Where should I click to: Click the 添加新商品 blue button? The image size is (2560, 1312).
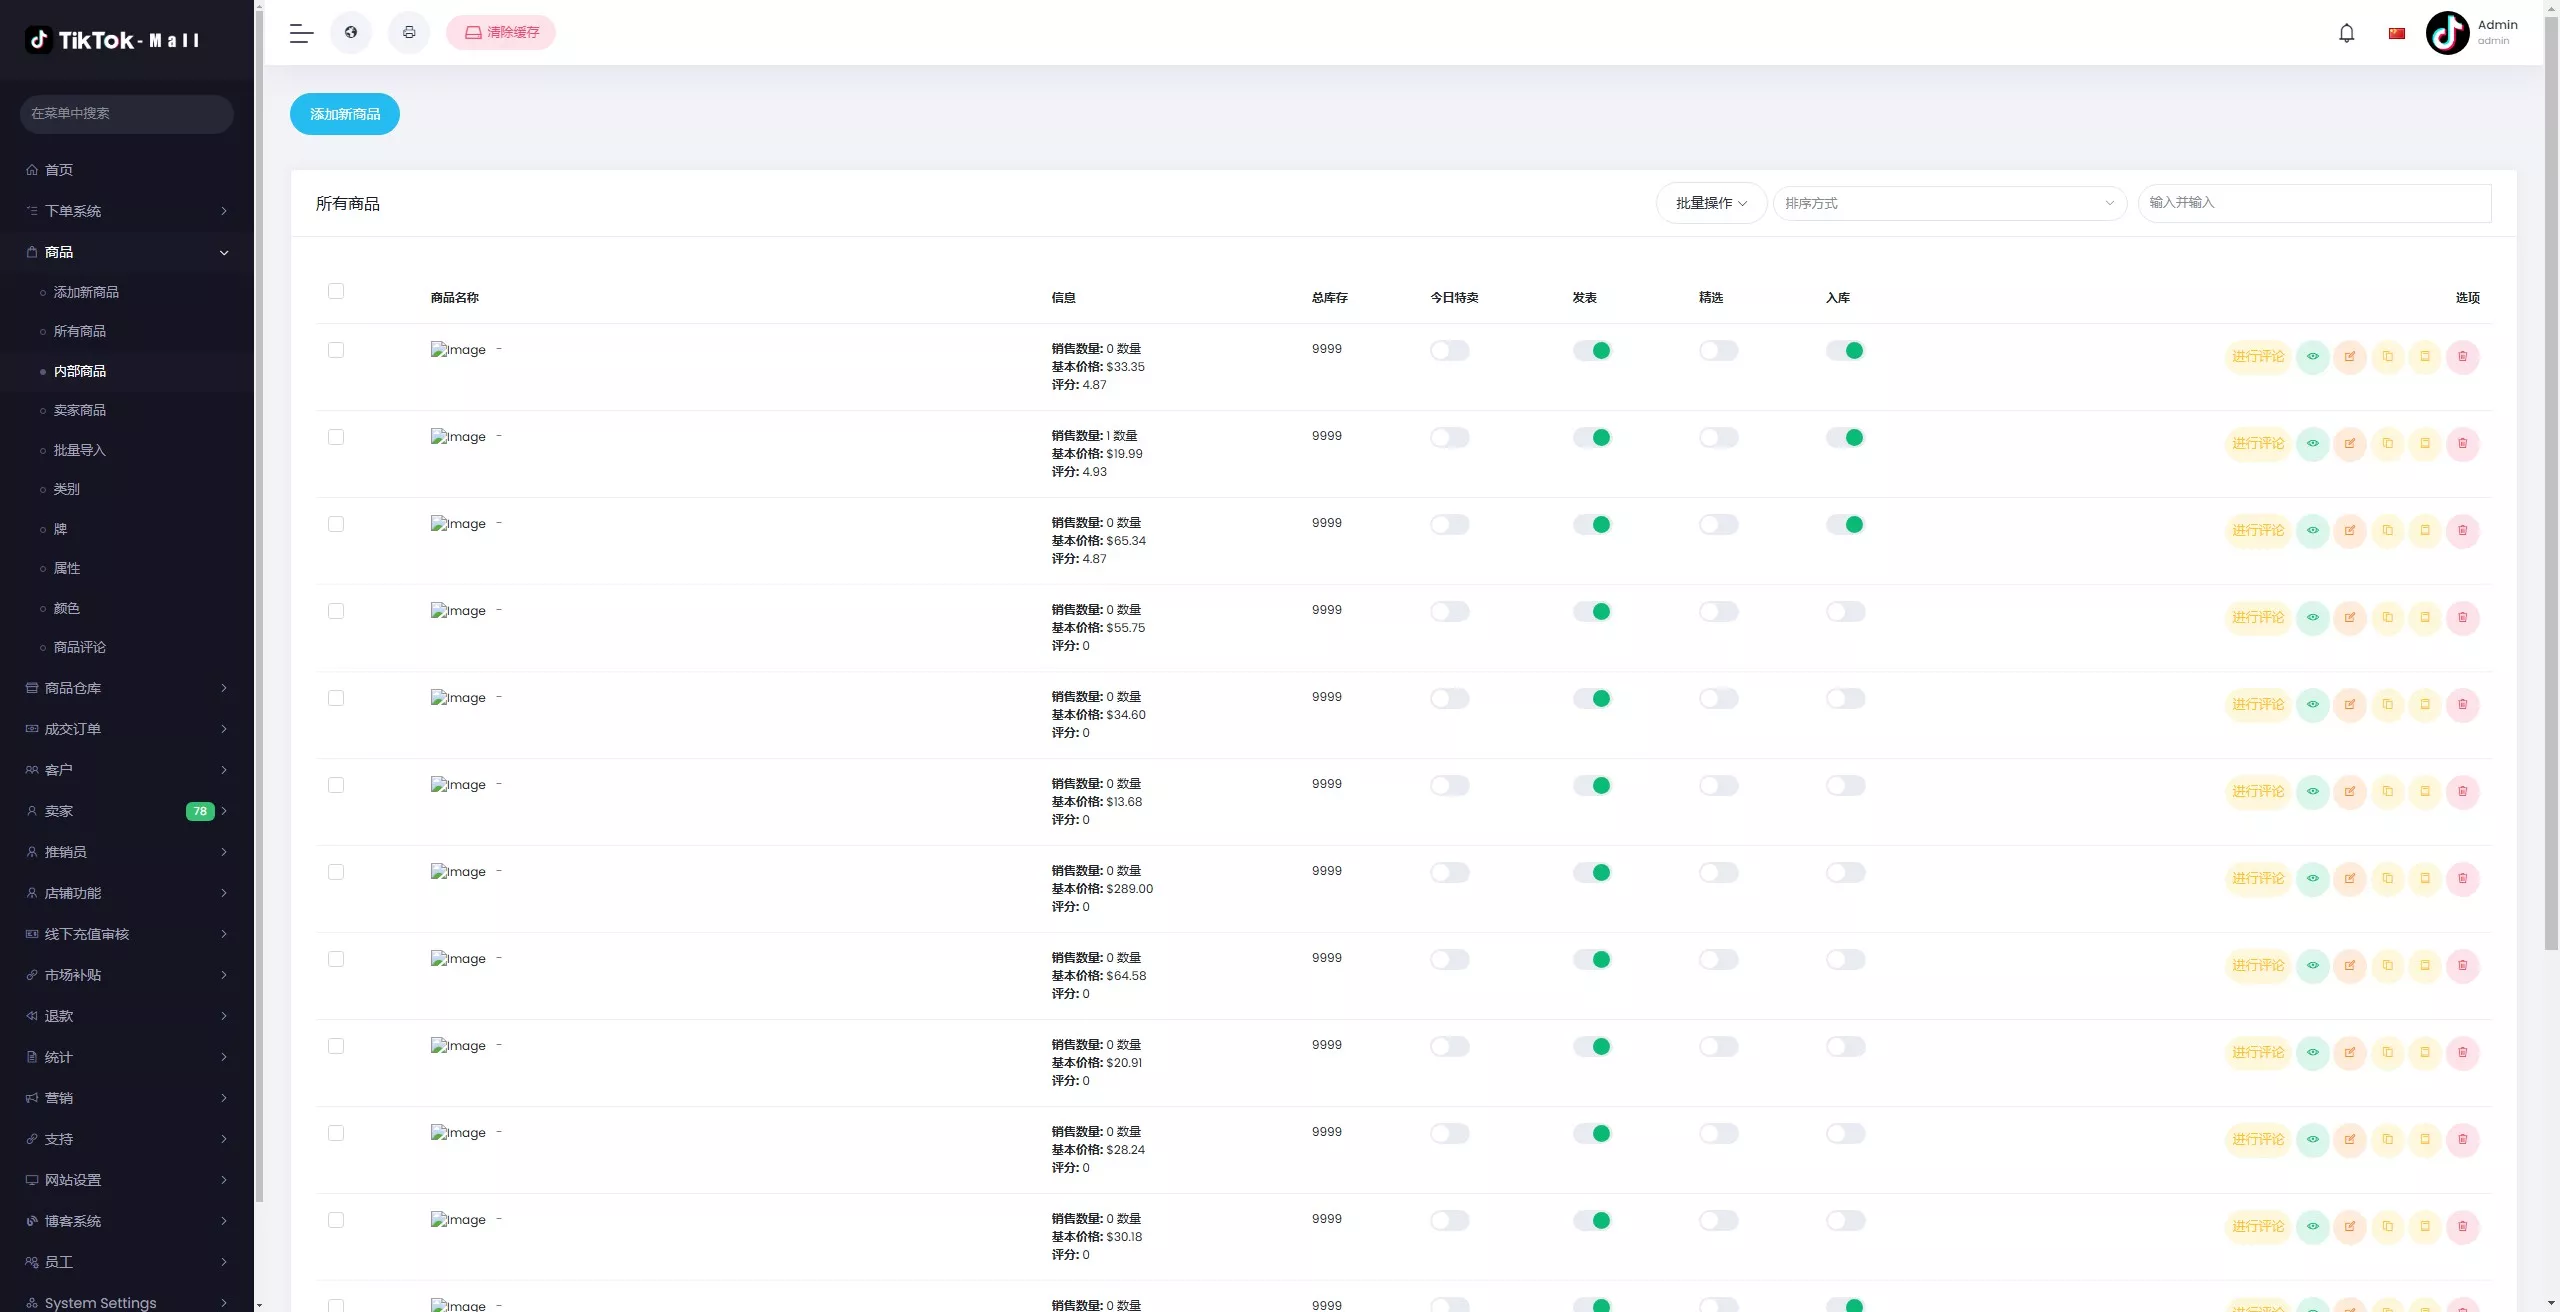click(345, 114)
